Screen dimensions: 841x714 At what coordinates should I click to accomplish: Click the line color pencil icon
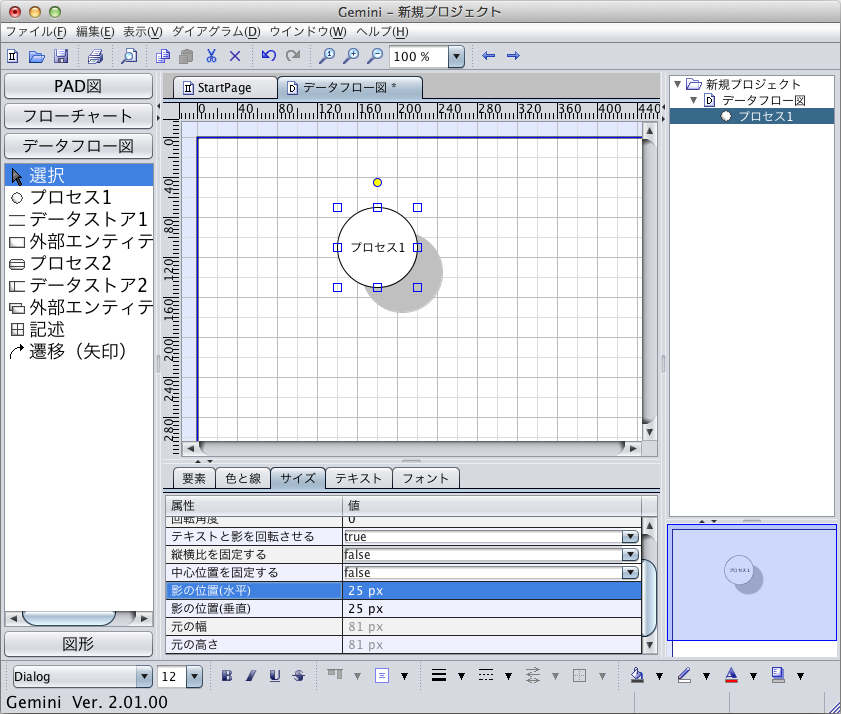click(x=684, y=675)
